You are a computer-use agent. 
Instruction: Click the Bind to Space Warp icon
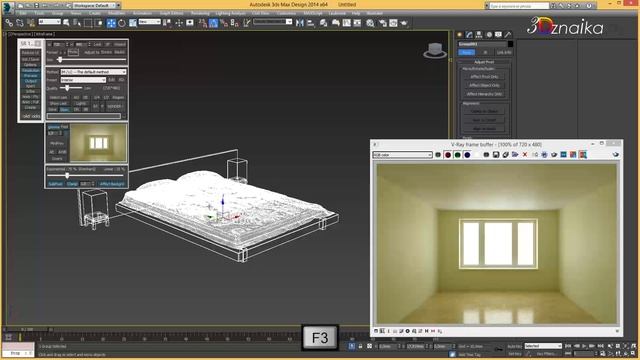31,23
